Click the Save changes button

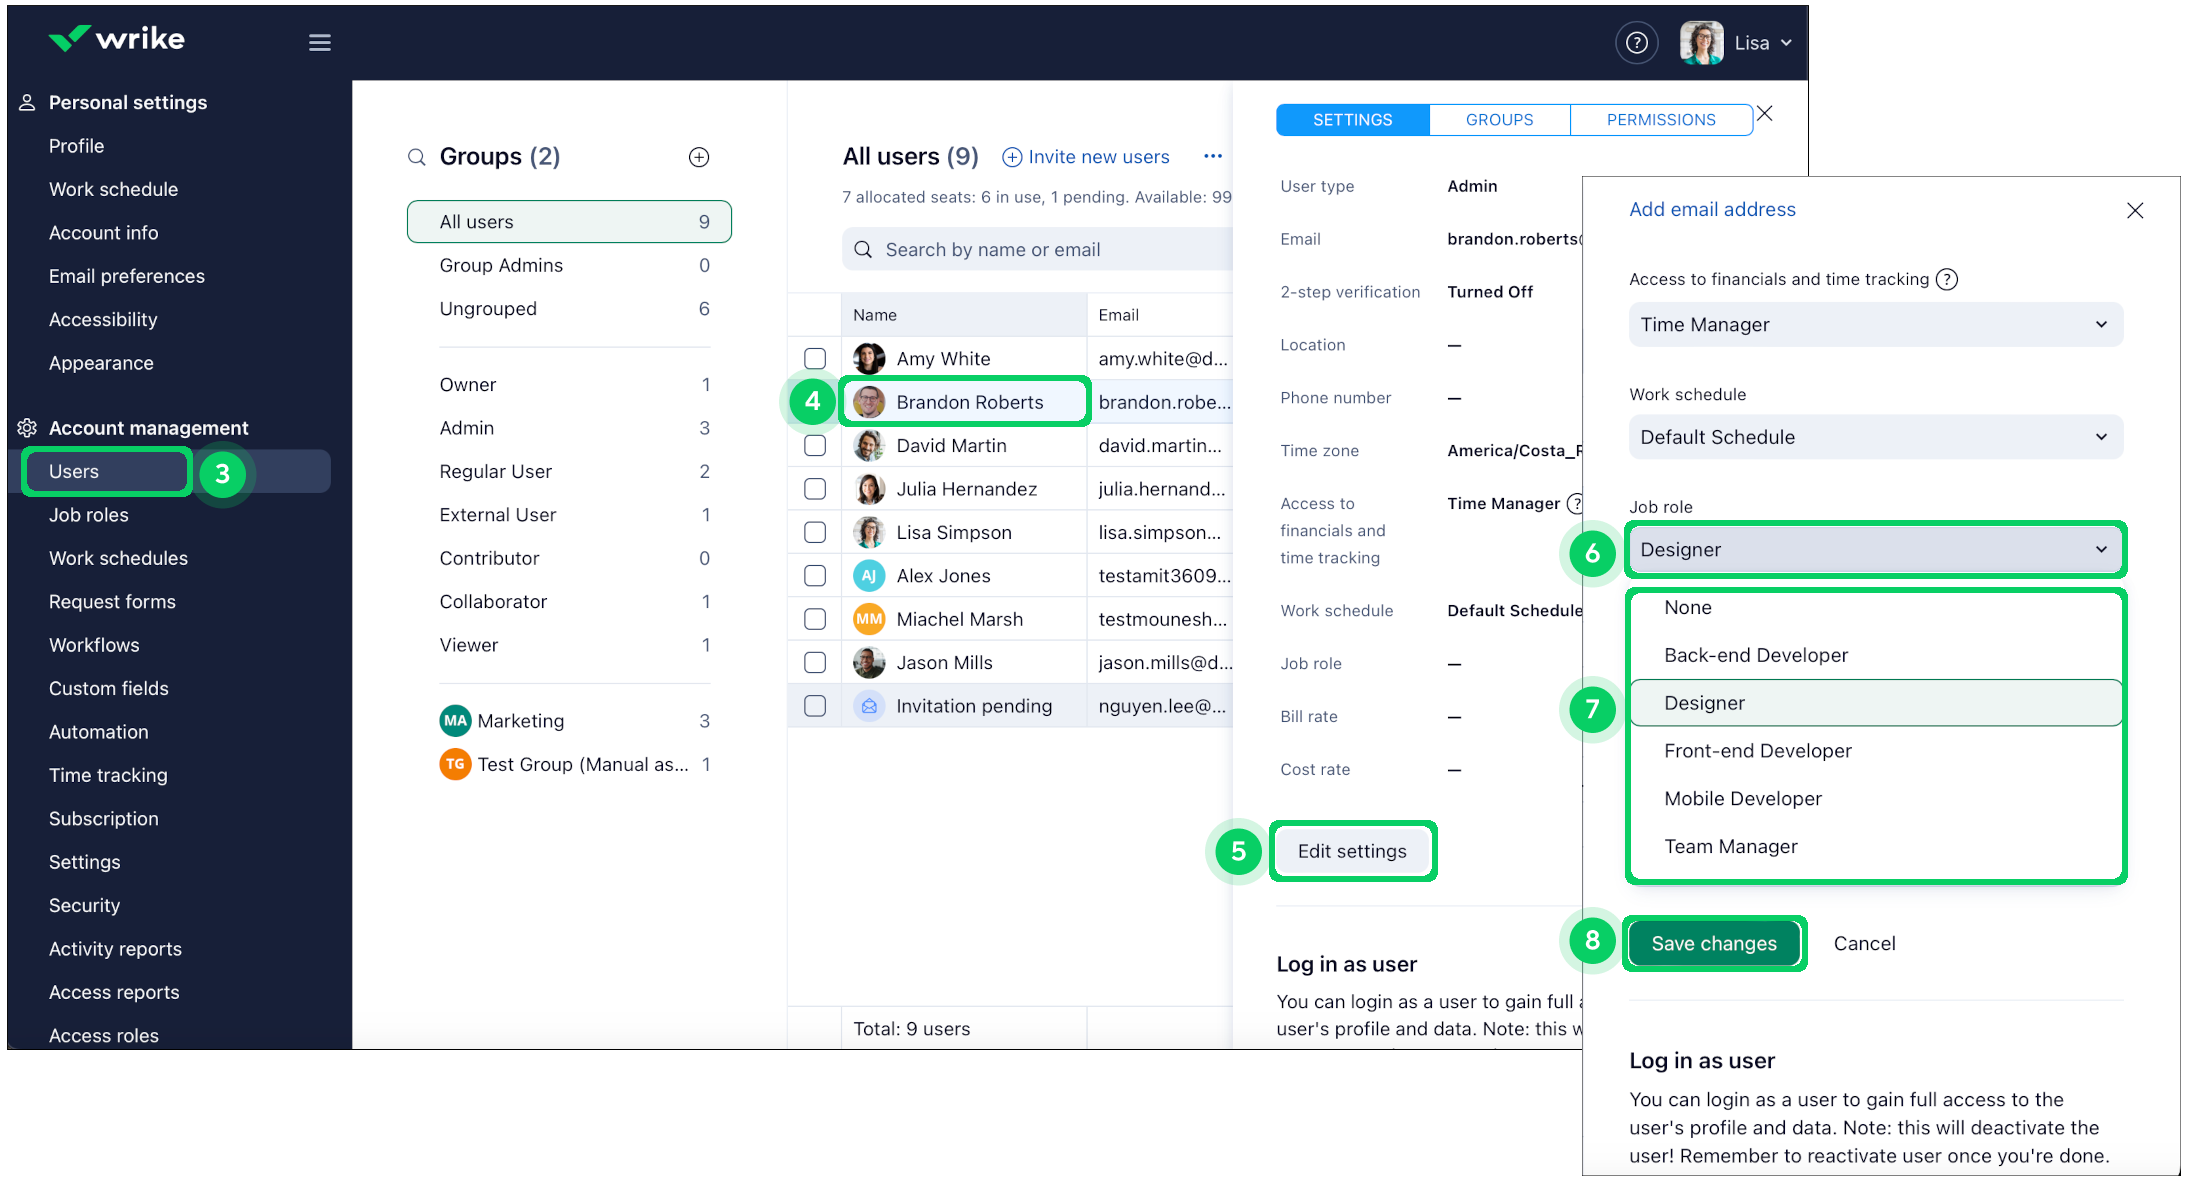pyautogui.click(x=1713, y=943)
